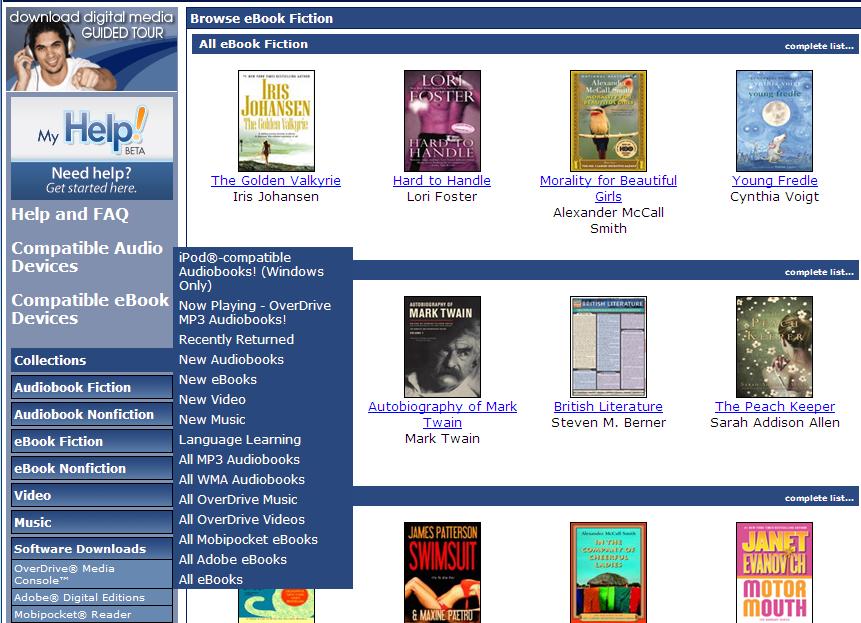Open Compatible Audio Devices page
Image resolution: width=861 pixels, height=623 pixels.
(87, 257)
